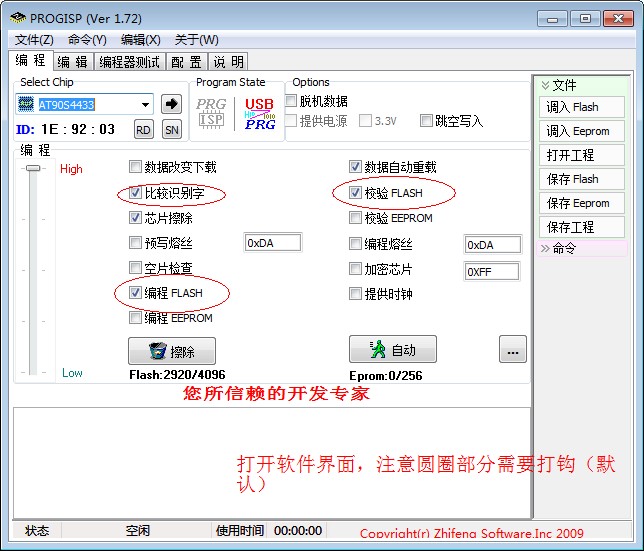
Task: Enable the 编程熔丝 checkbox
Action: click(355, 243)
